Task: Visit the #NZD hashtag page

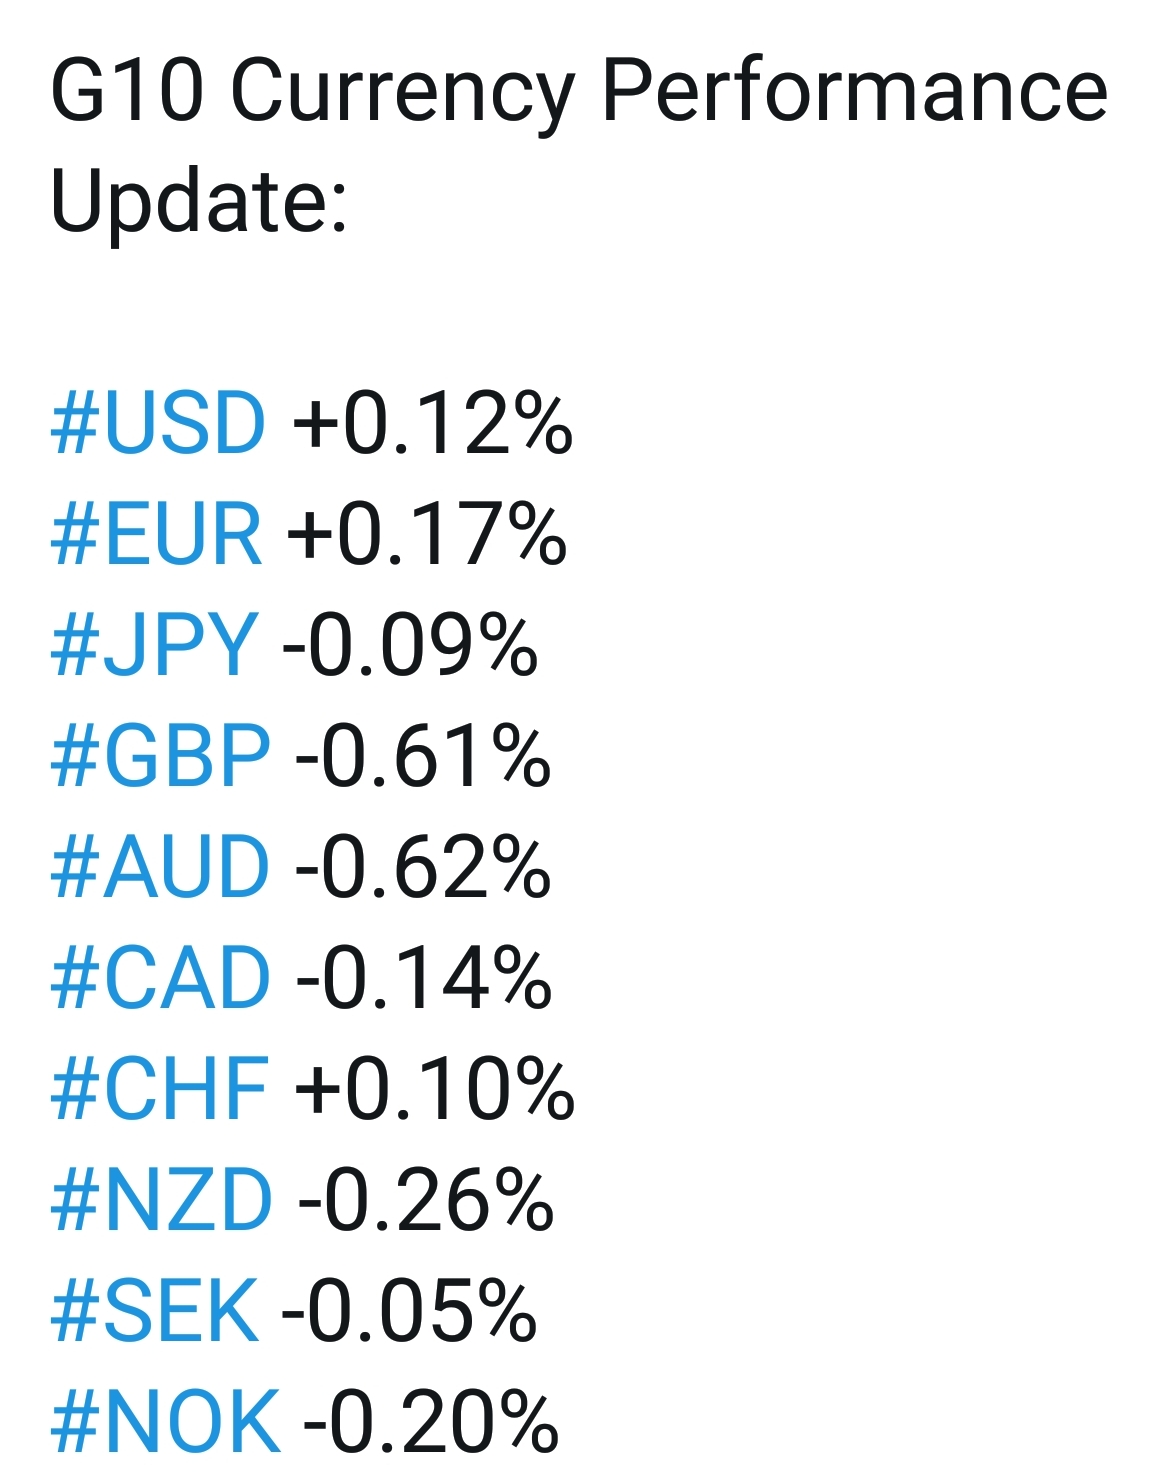Action: click(x=161, y=1200)
